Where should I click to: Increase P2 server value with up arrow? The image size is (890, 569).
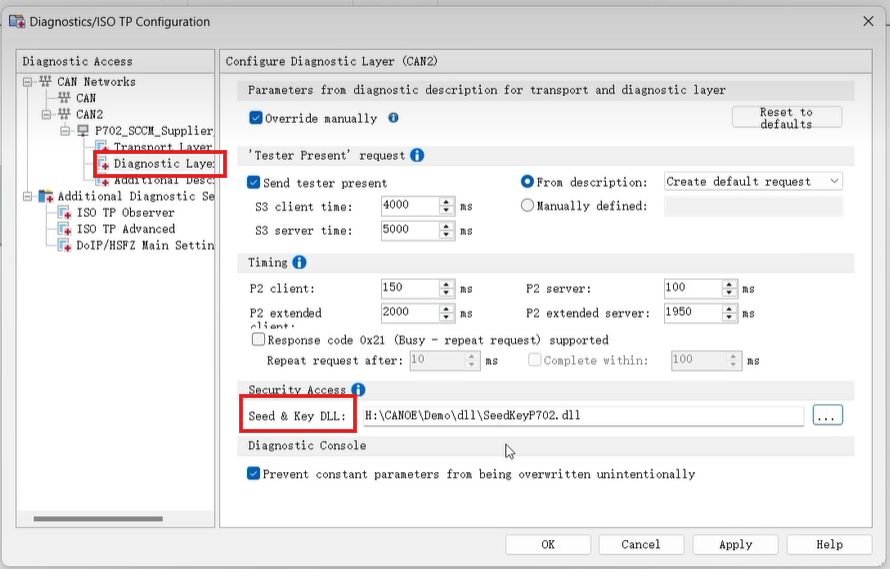click(730, 284)
